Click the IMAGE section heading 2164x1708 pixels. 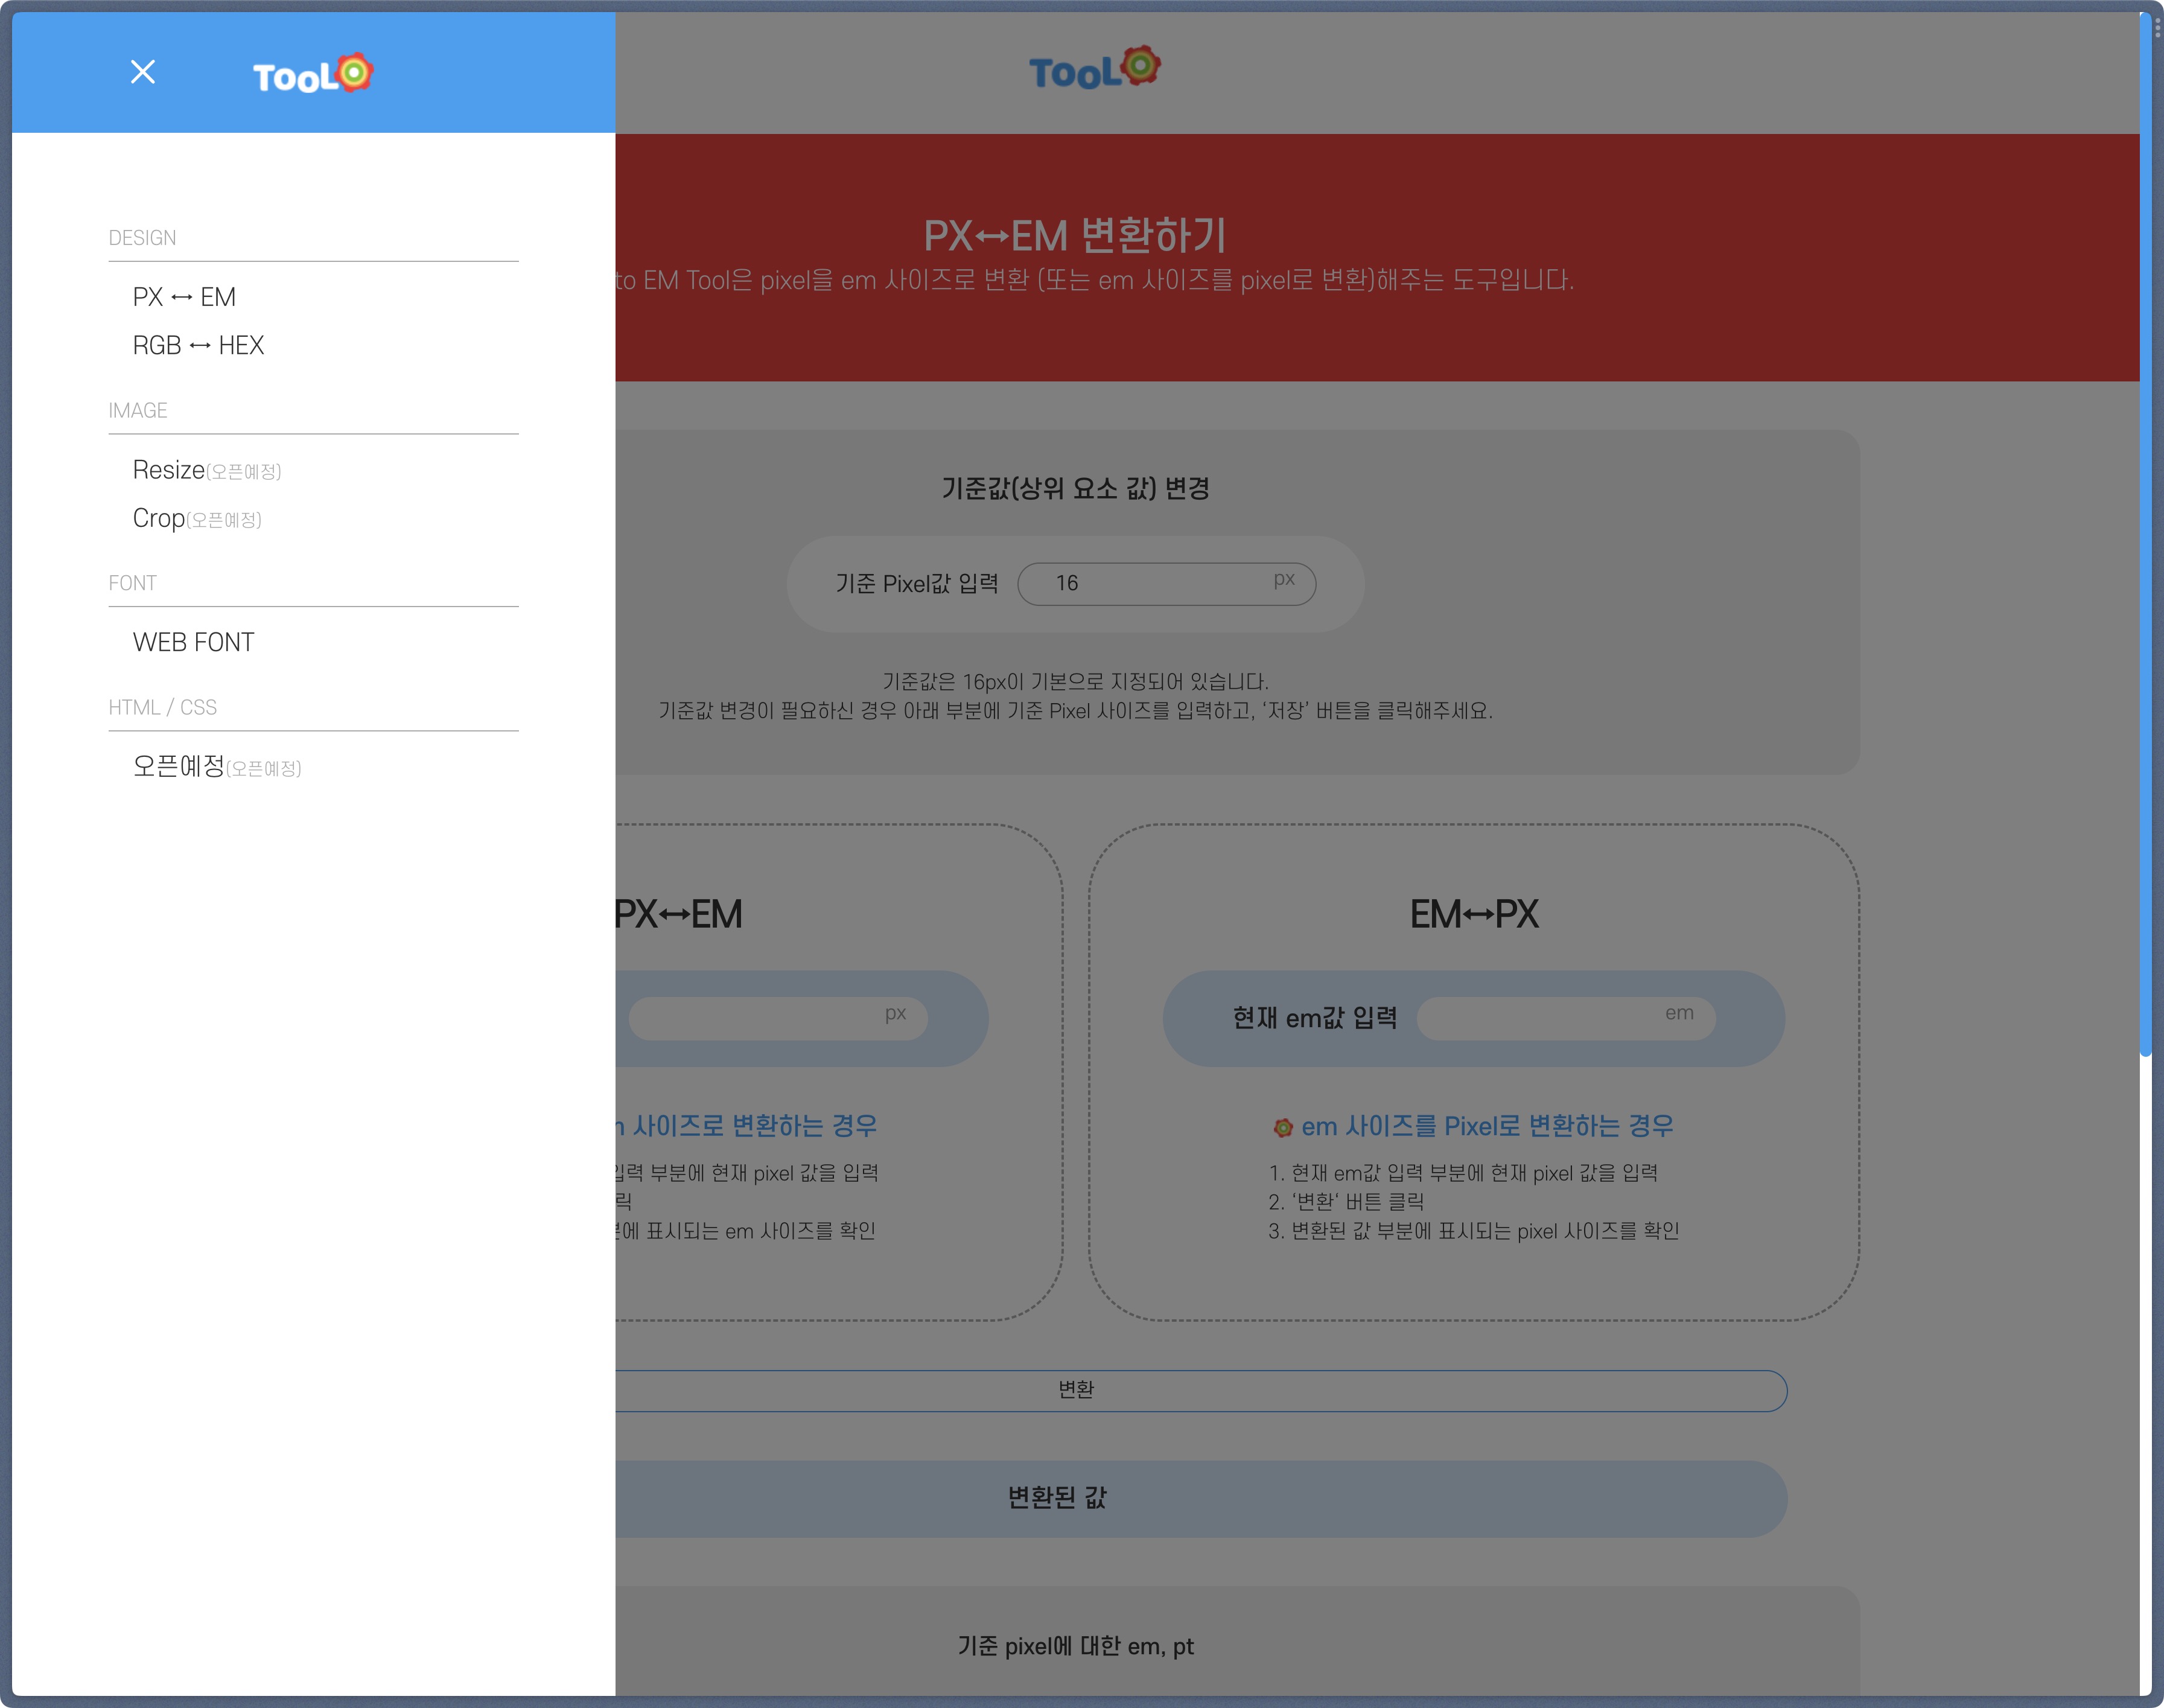pyautogui.click(x=138, y=411)
